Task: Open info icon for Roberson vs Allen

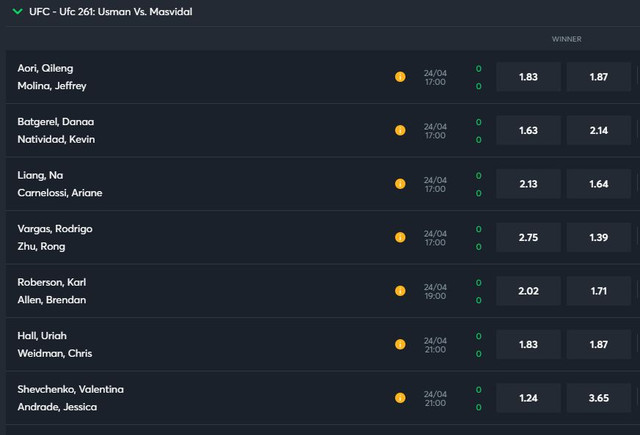Action: 400,291
